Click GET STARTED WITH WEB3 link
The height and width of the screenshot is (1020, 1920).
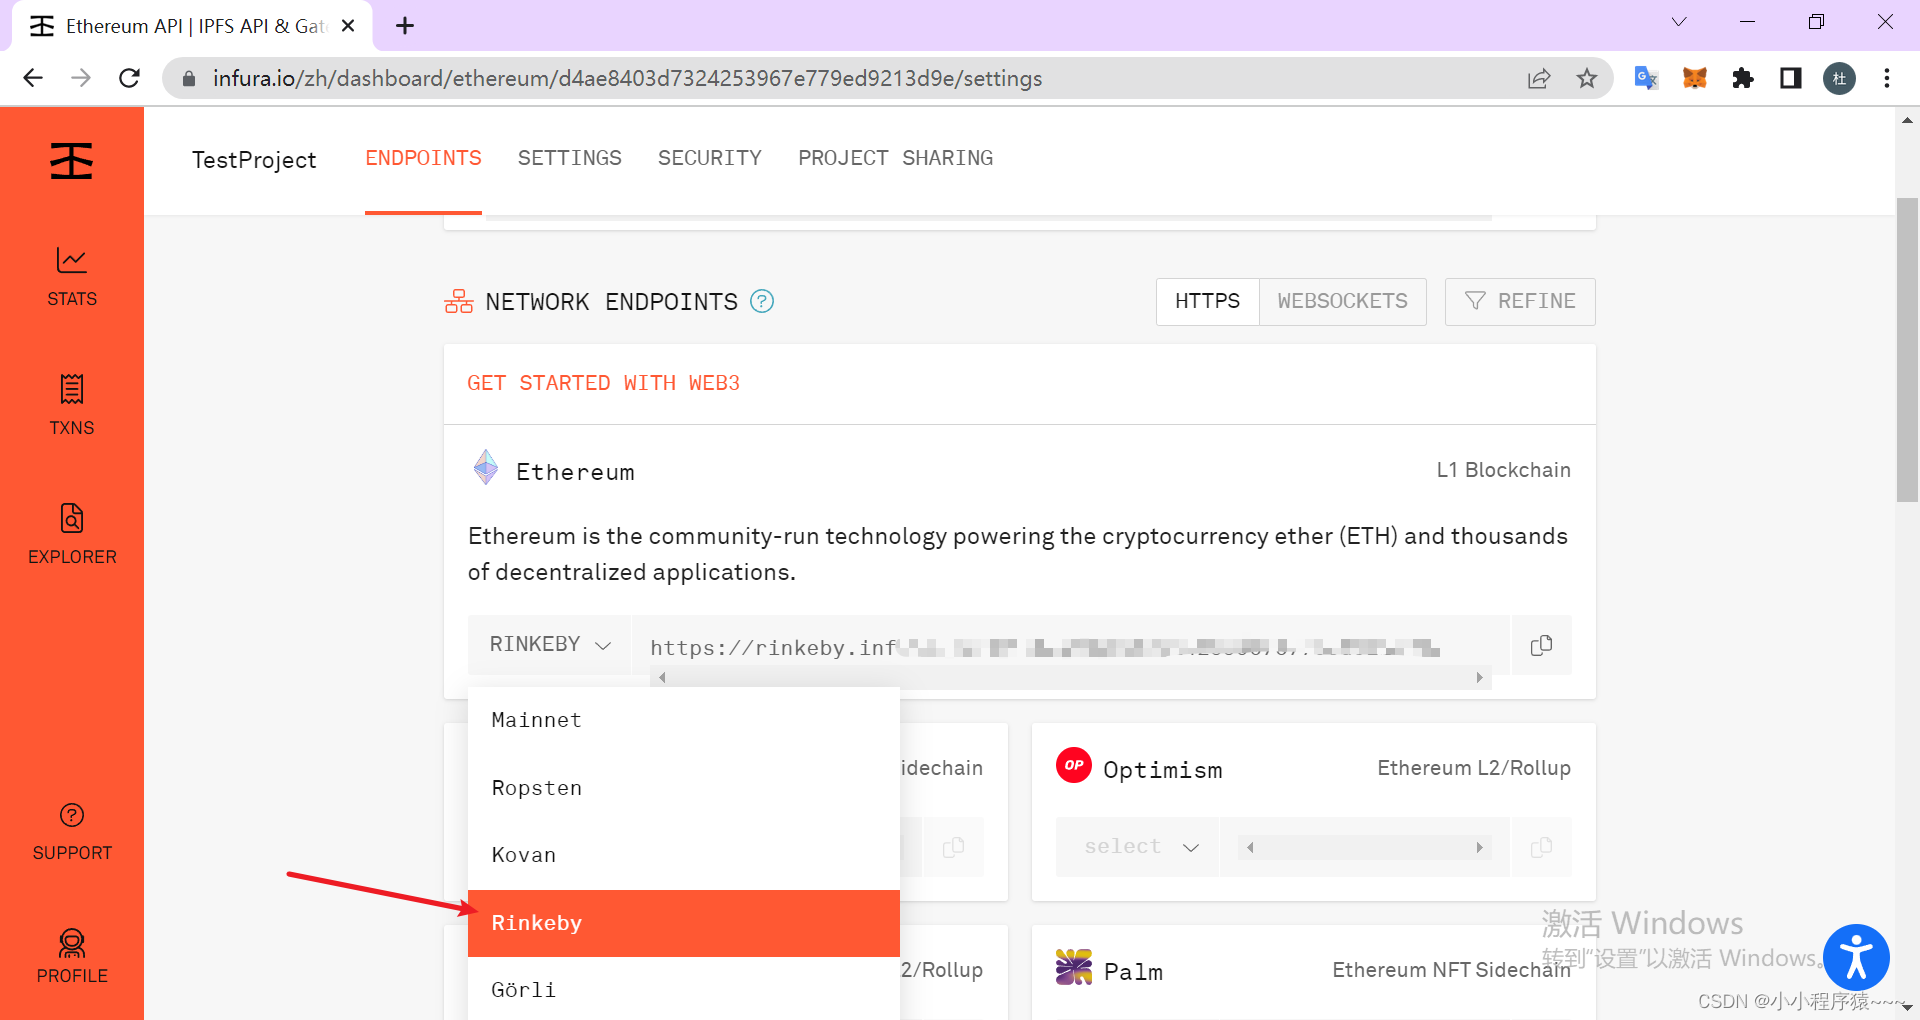coord(603,383)
